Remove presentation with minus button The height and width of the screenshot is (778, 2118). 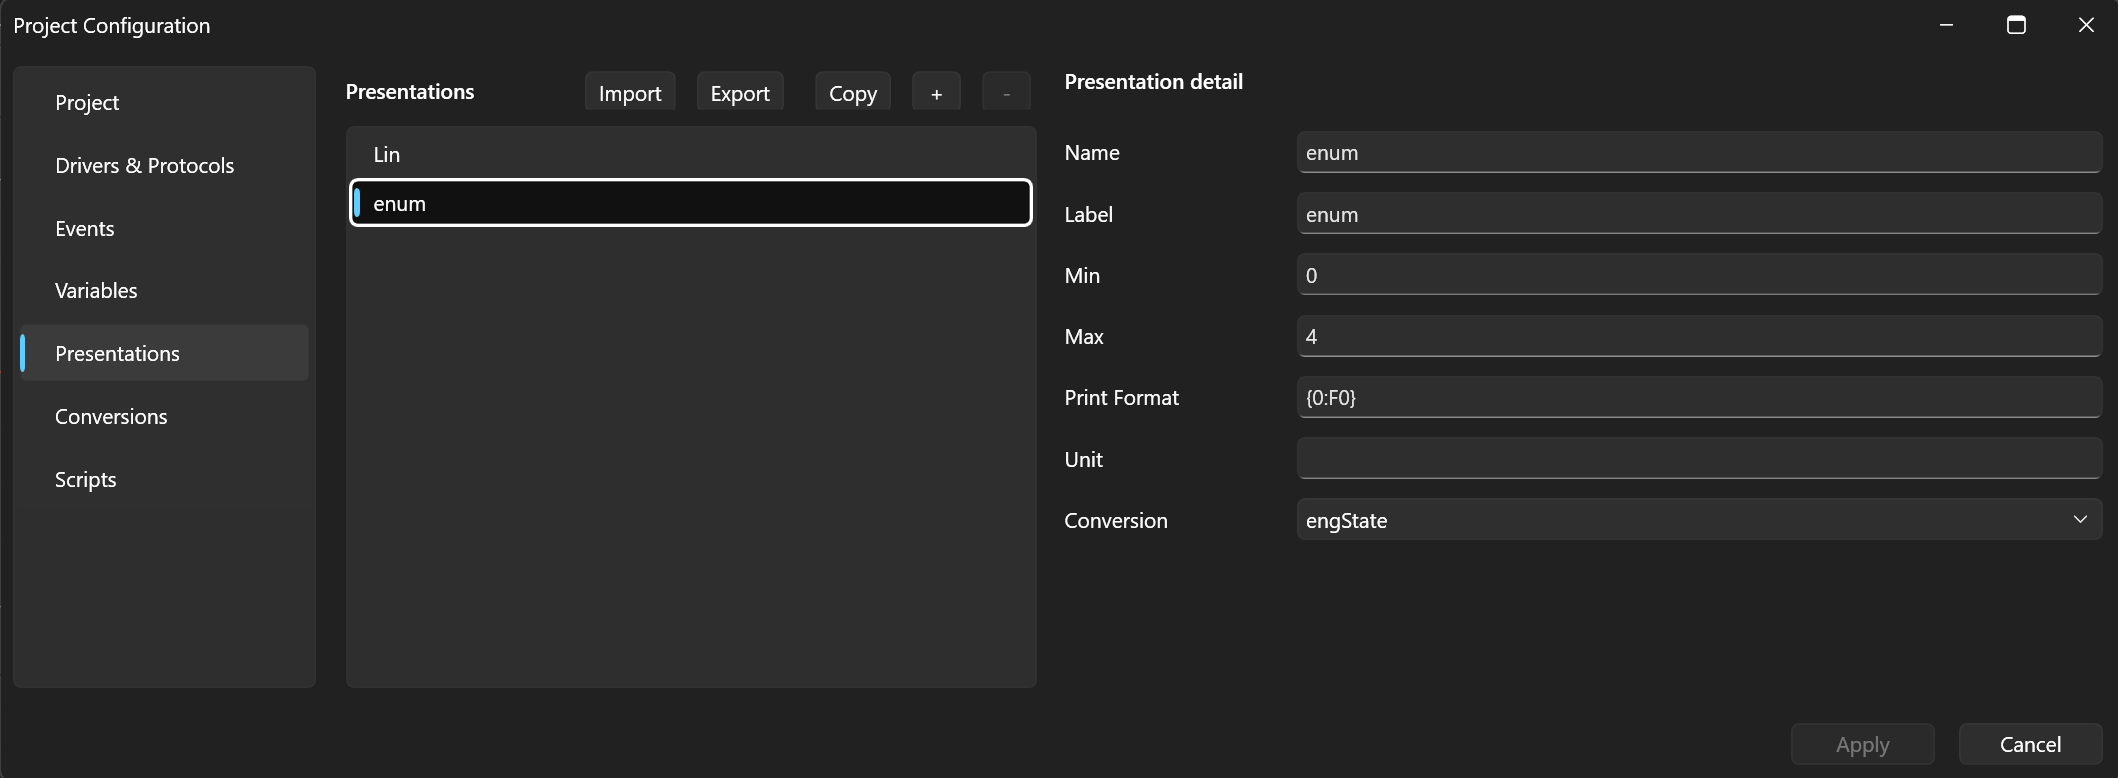click(1006, 93)
